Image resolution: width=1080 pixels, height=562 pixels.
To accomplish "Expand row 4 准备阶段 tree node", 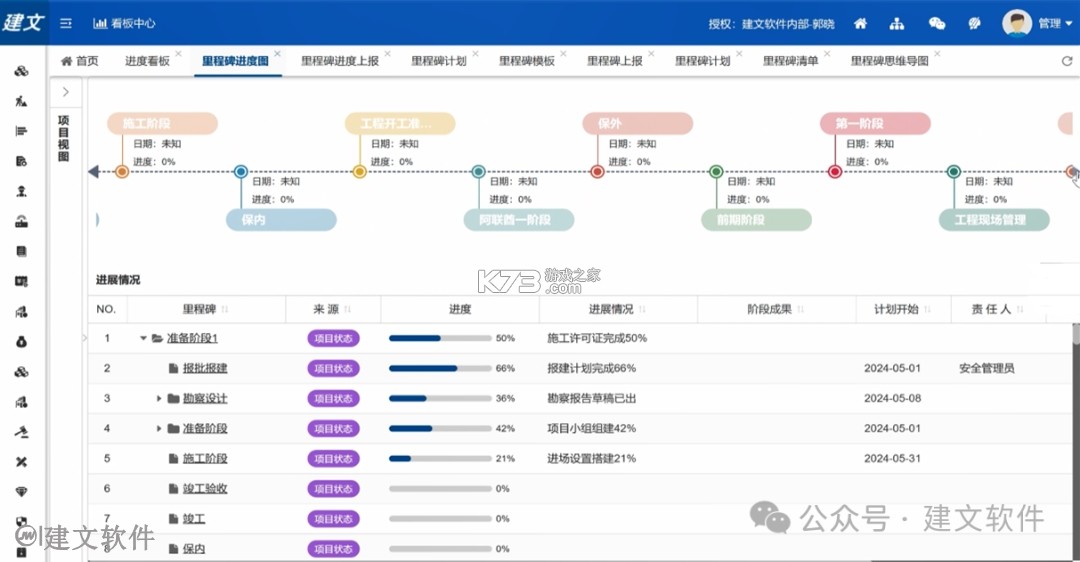I will coord(159,428).
